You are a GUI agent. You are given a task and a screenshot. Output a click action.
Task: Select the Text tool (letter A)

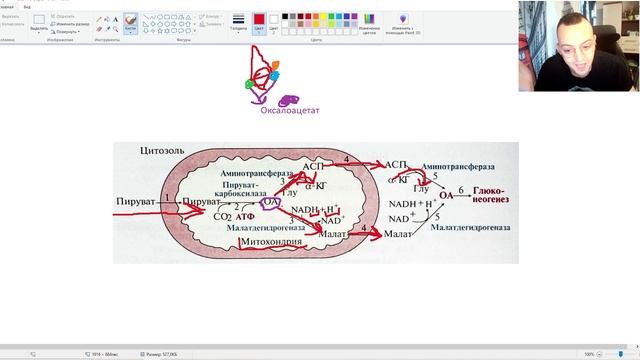116,20
